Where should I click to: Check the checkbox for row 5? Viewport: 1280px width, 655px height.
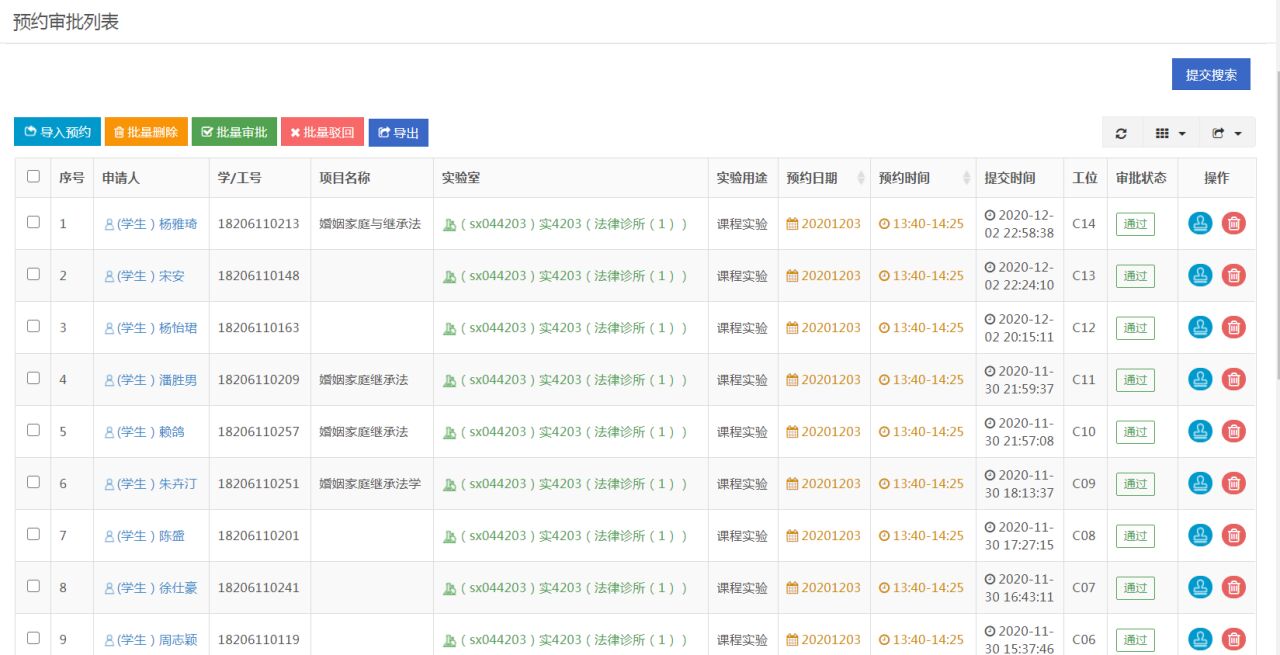tap(33, 431)
